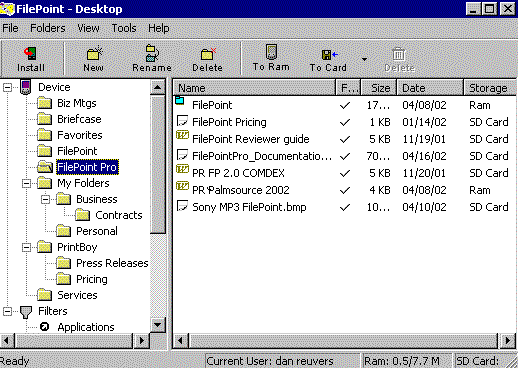This screenshot has width=518, height=368.
Task: Click the FilePoint Reviewer guide file icon
Action: (182, 135)
